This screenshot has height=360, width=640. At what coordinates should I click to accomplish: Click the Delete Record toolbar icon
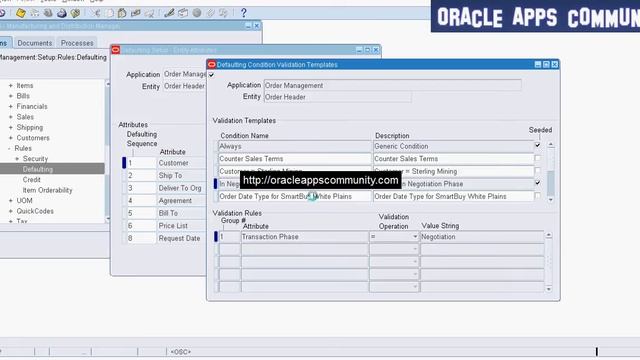tap(149, 13)
